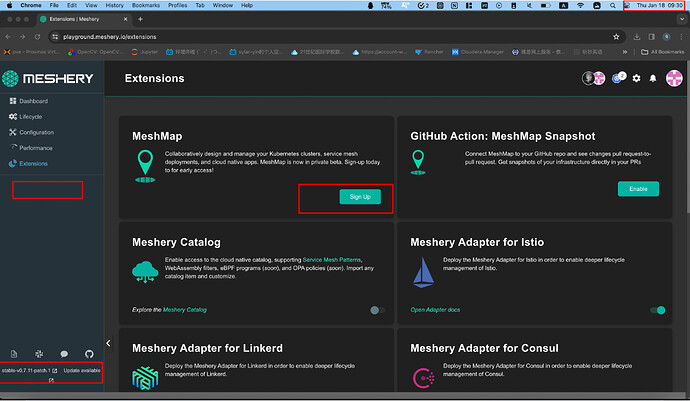Open the Performance section in sidebar
The width and height of the screenshot is (690, 401).
pyautogui.click(x=31, y=148)
